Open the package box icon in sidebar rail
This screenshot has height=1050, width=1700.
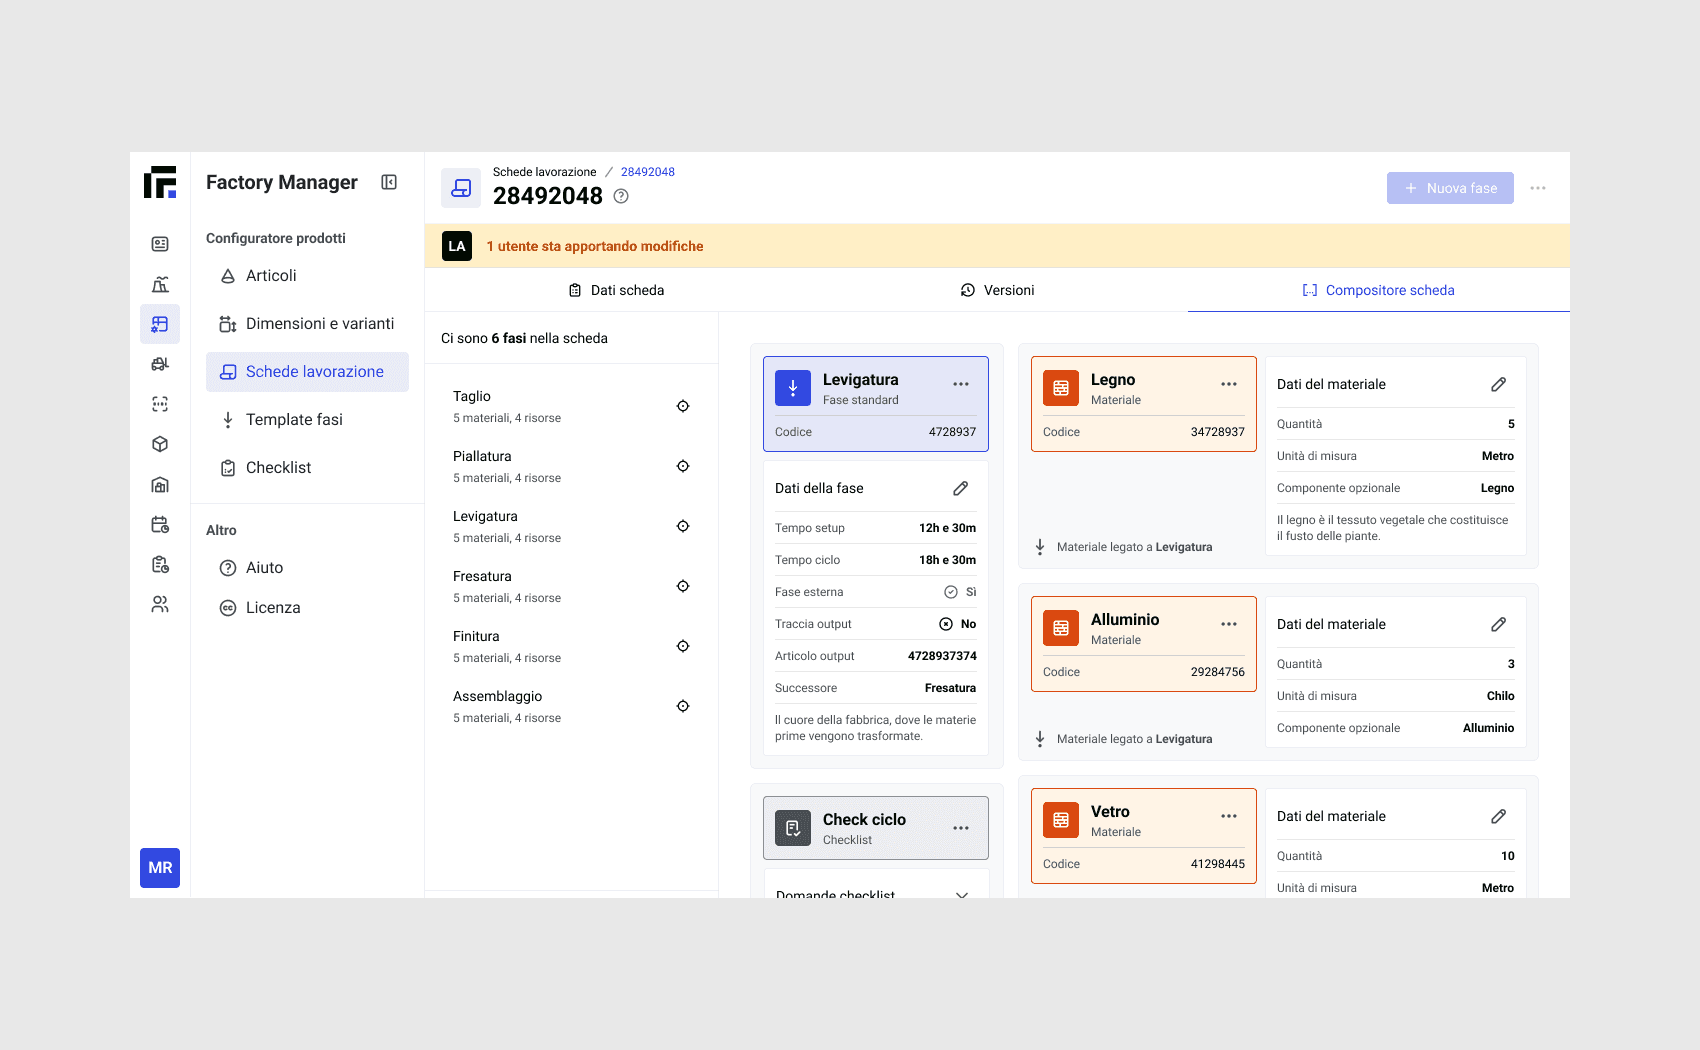pos(160,444)
